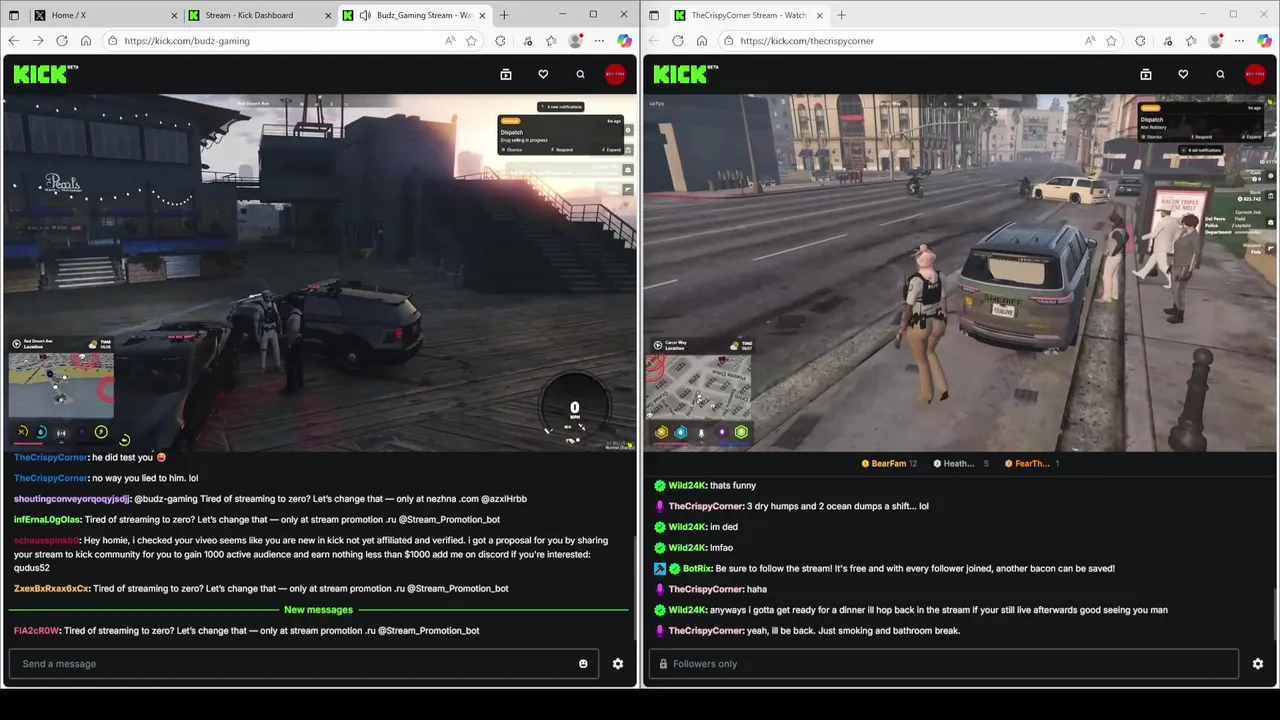Open browser profile in budz-gaming window

tap(575, 41)
